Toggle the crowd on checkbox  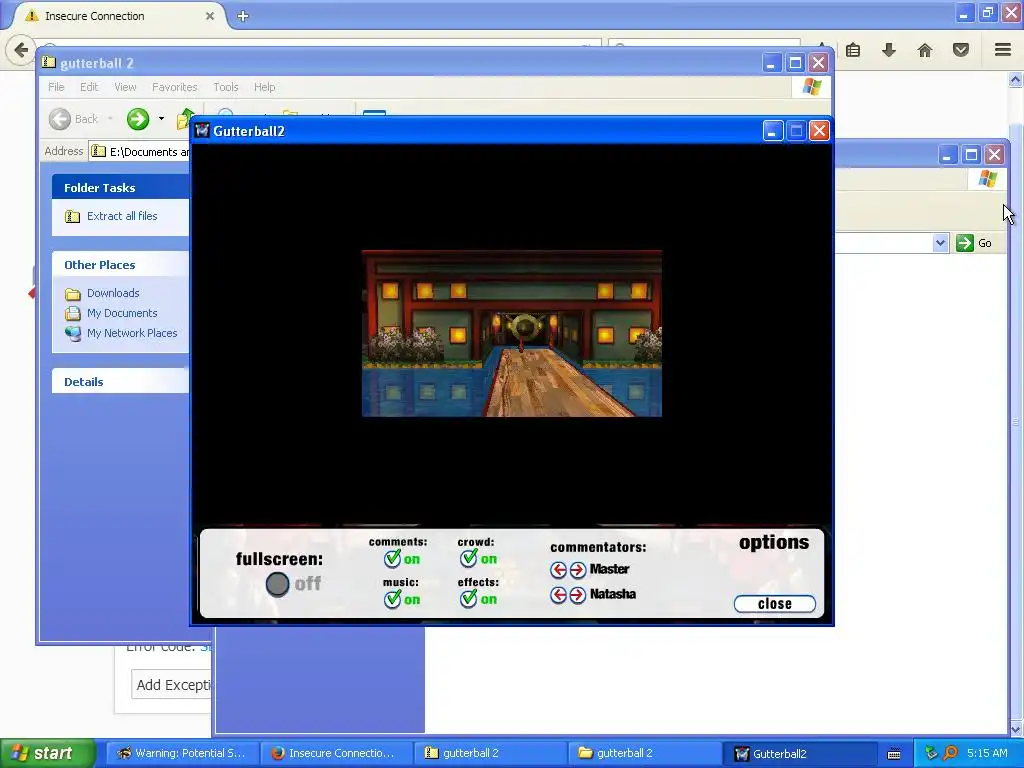click(468, 558)
